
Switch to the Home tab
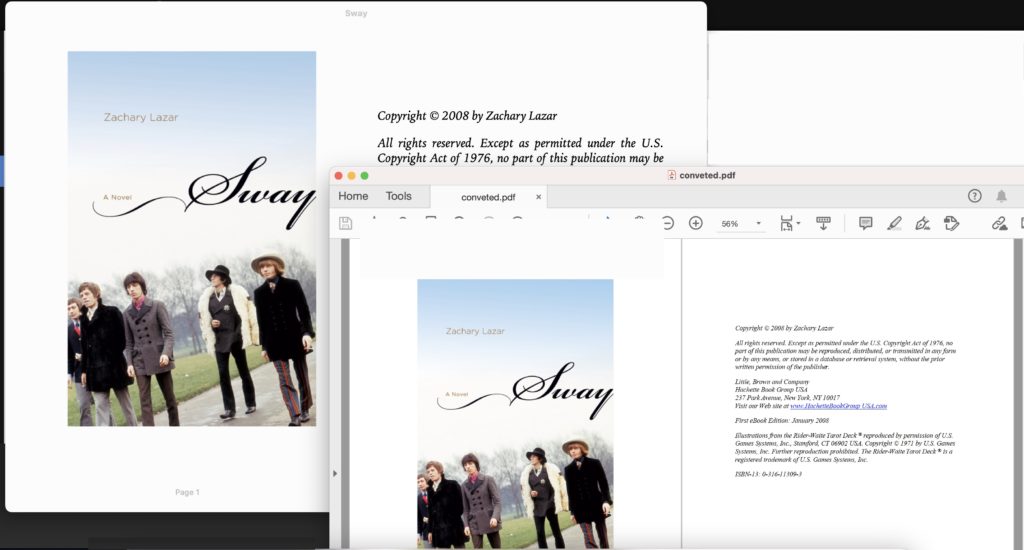click(353, 196)
